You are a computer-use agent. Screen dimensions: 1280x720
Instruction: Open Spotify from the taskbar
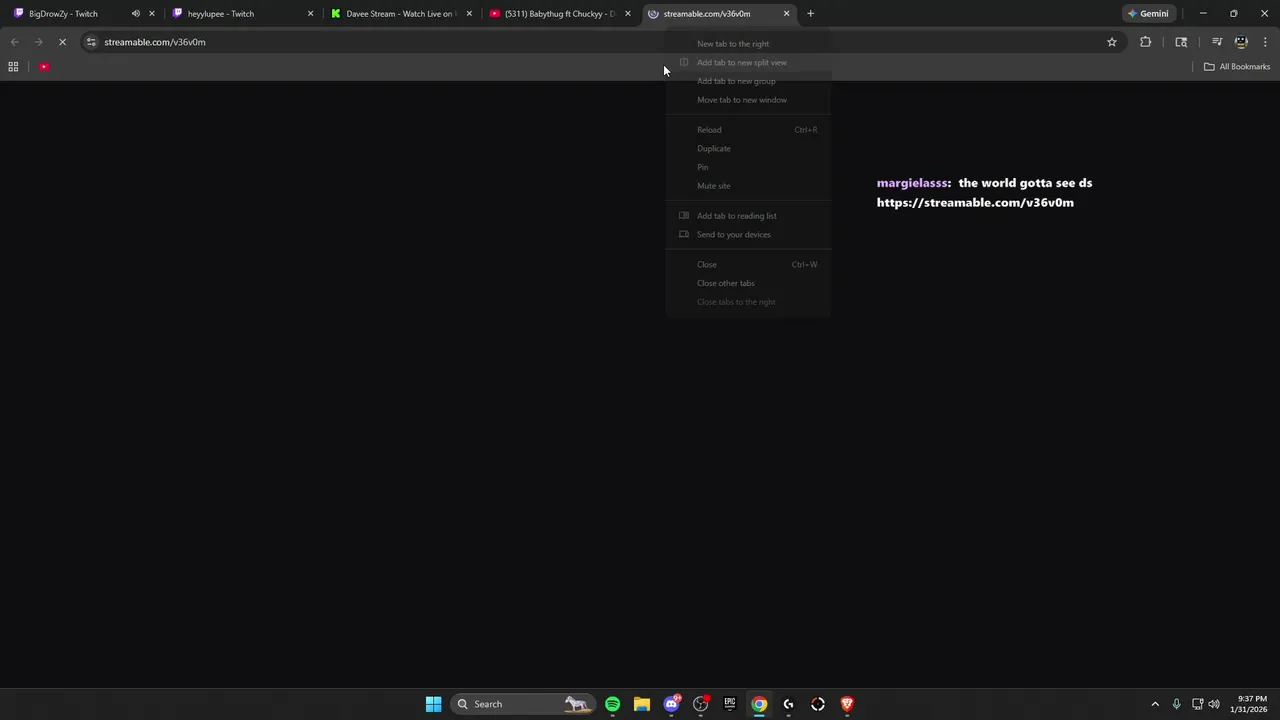click(x=612, y=704)
